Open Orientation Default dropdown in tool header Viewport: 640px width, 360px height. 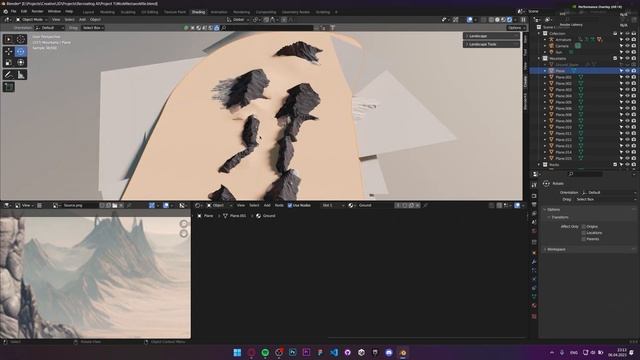point(49,28)
